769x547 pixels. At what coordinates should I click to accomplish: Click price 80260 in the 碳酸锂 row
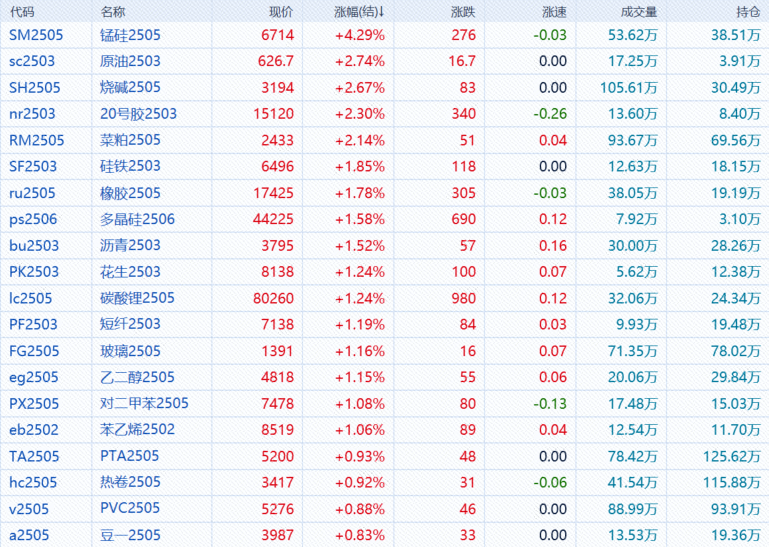click(273, 298)
